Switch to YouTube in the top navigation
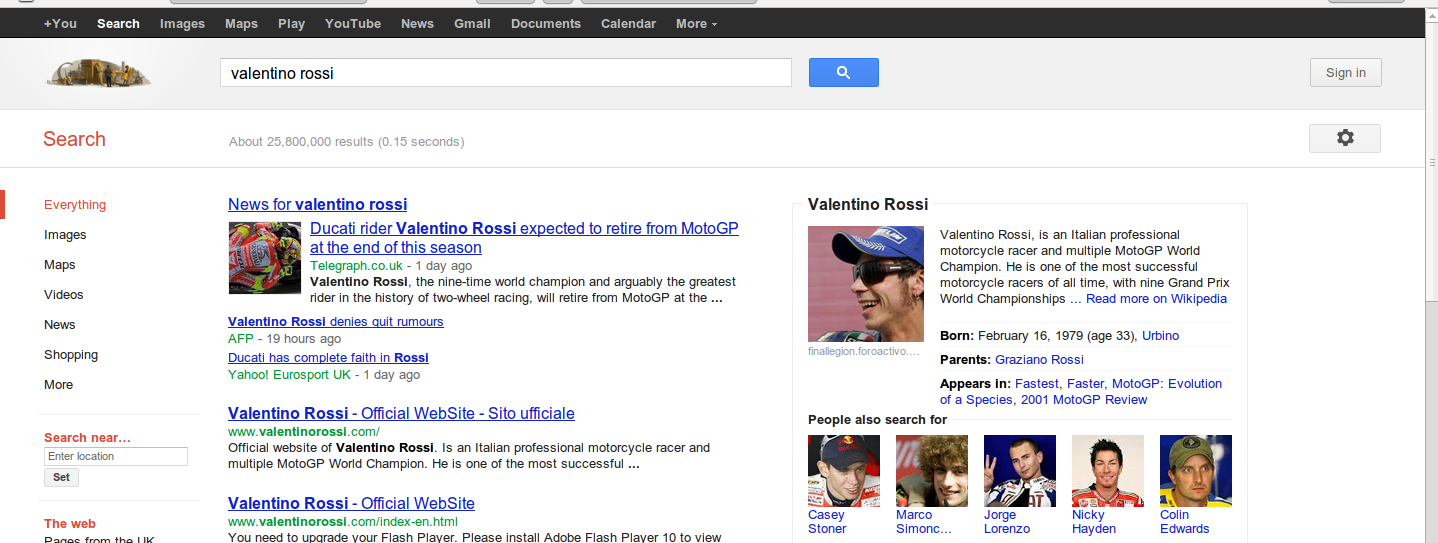The width and height of the screenshot is (1438, 543). tap(353, 24)
